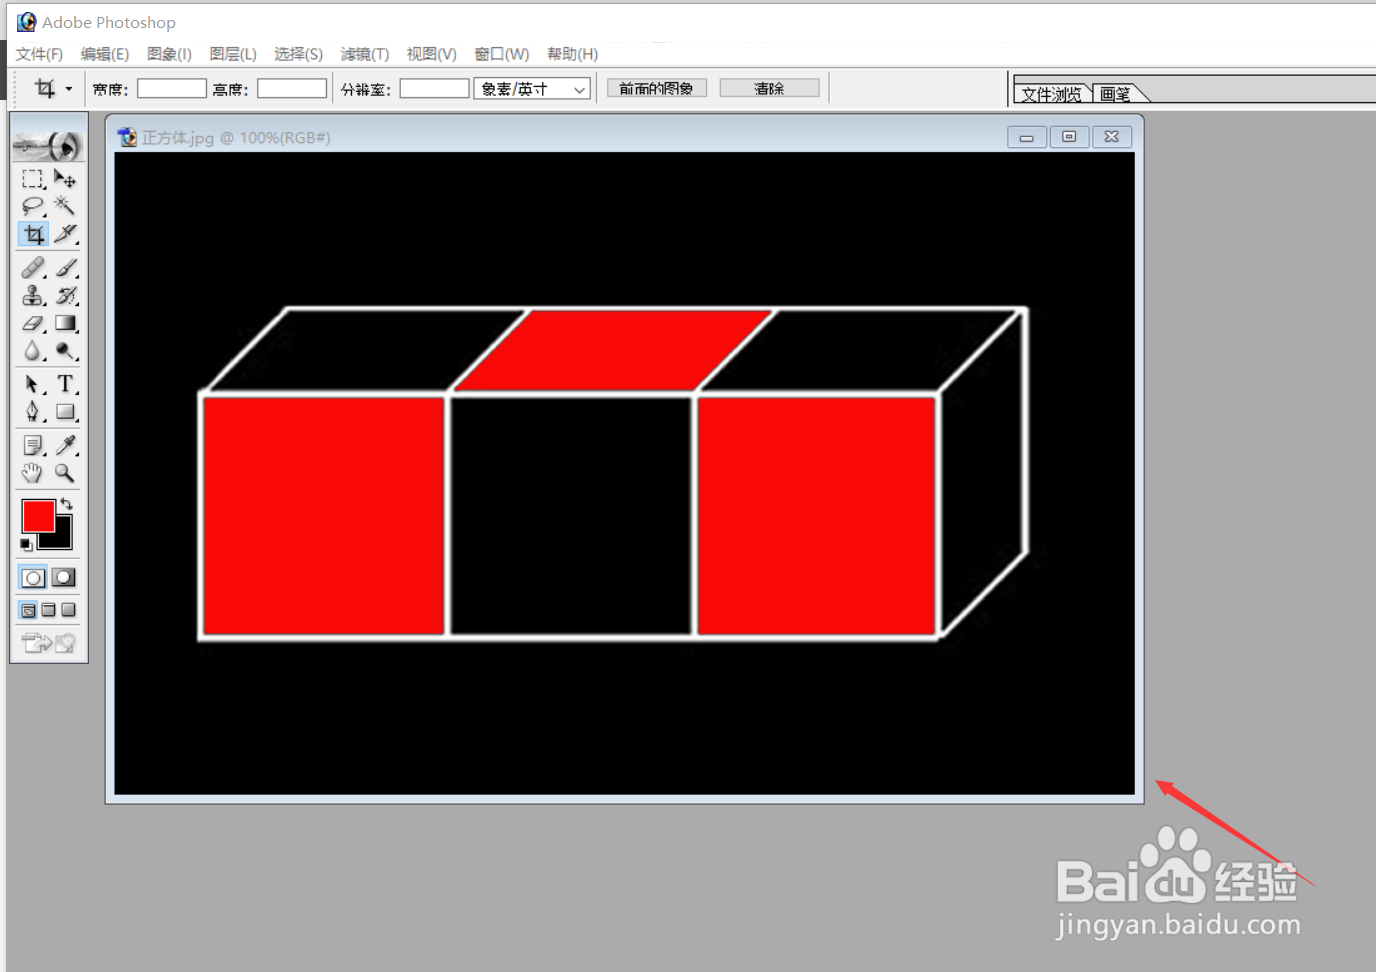The image size is (1376, 972).
Task: Open the Crop tool preset picker dropdown
Action: click(x=68, y=89)
